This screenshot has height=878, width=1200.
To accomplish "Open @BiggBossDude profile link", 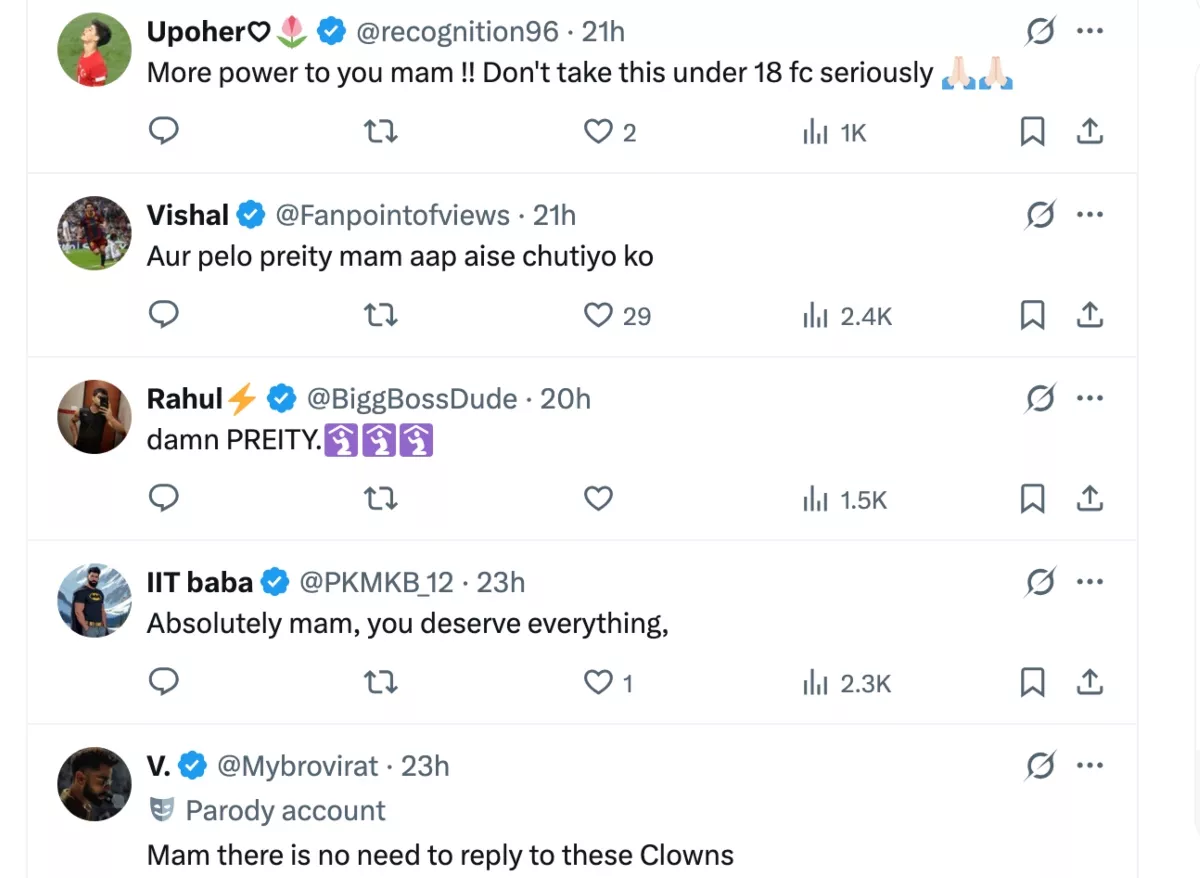I will (x=412, y=399).
